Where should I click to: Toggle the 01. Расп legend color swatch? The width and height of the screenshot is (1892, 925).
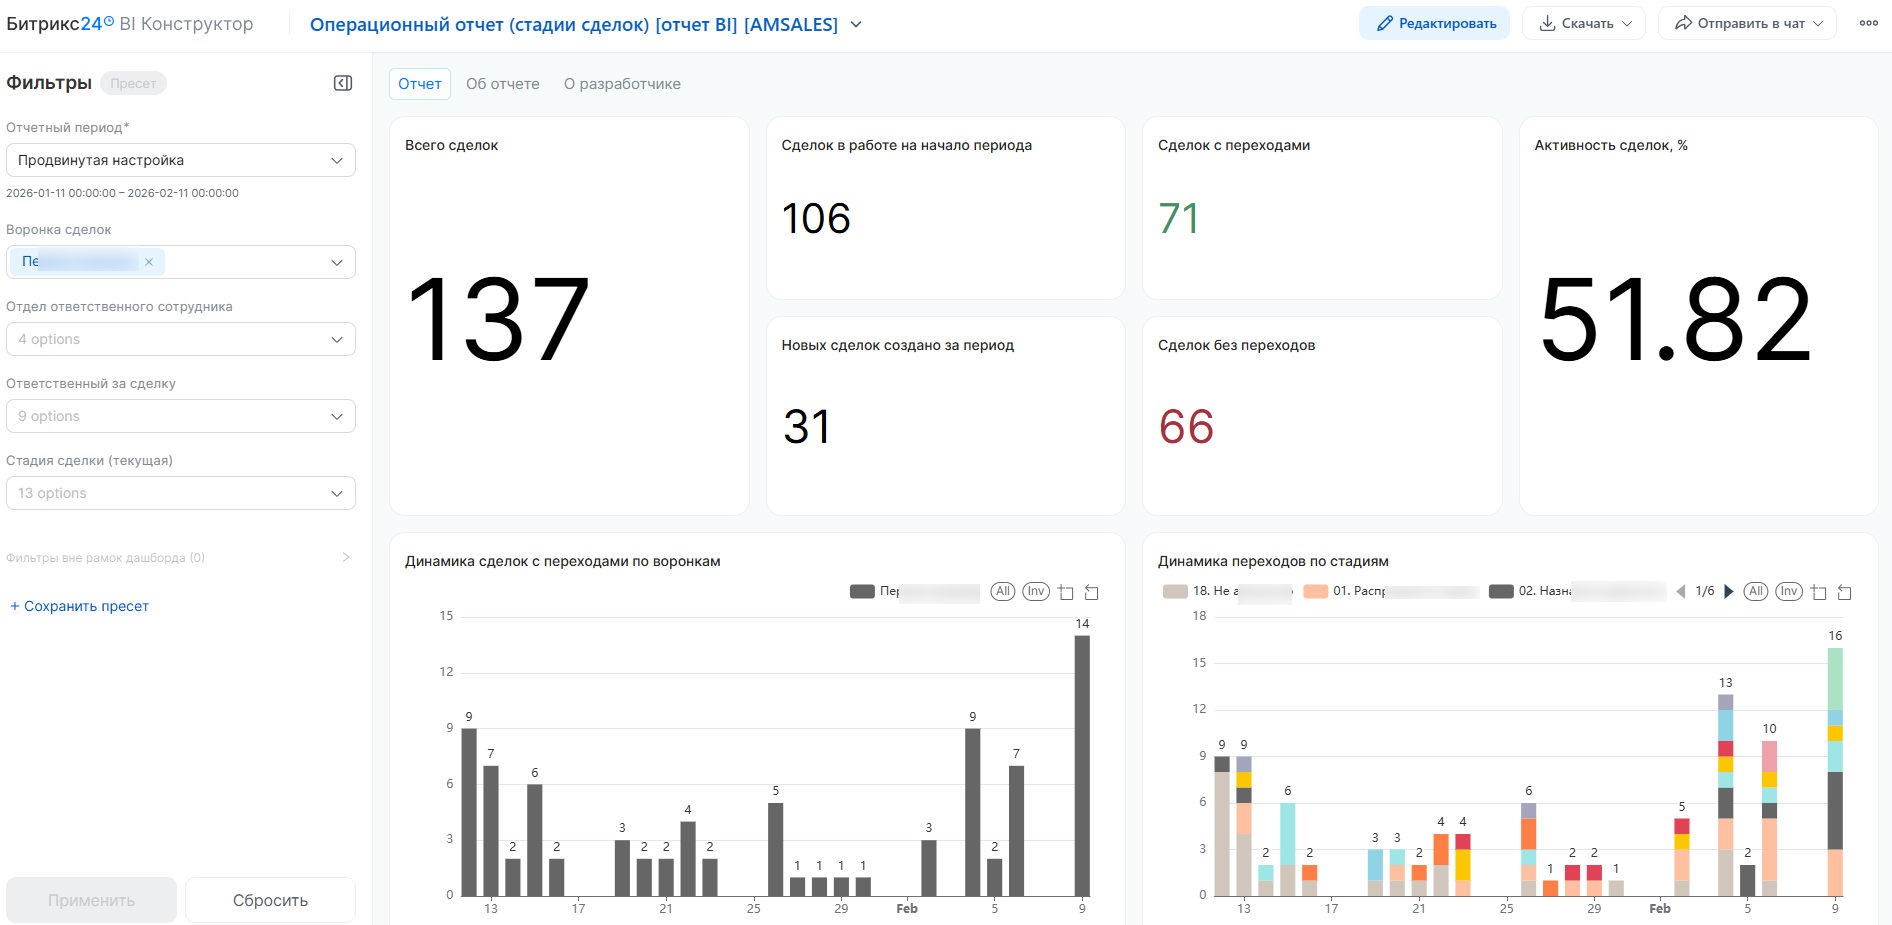[x=1316, y=591]
